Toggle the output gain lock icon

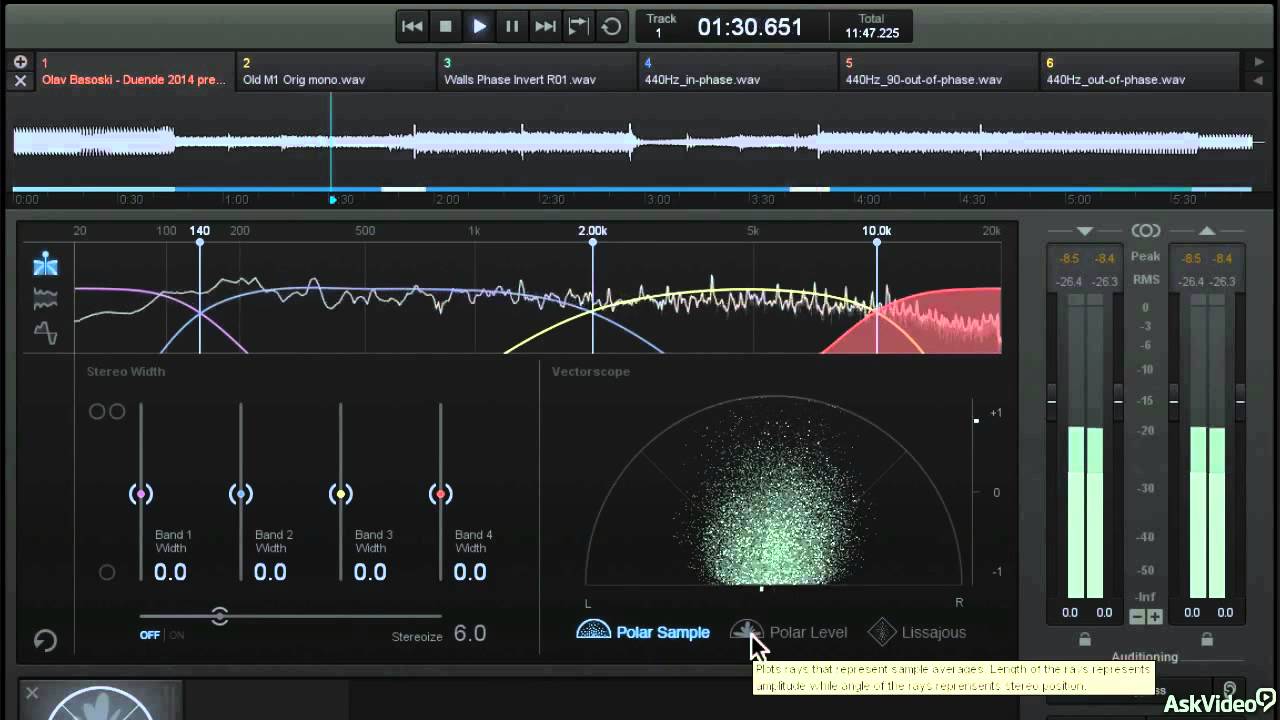(1207, 640)
